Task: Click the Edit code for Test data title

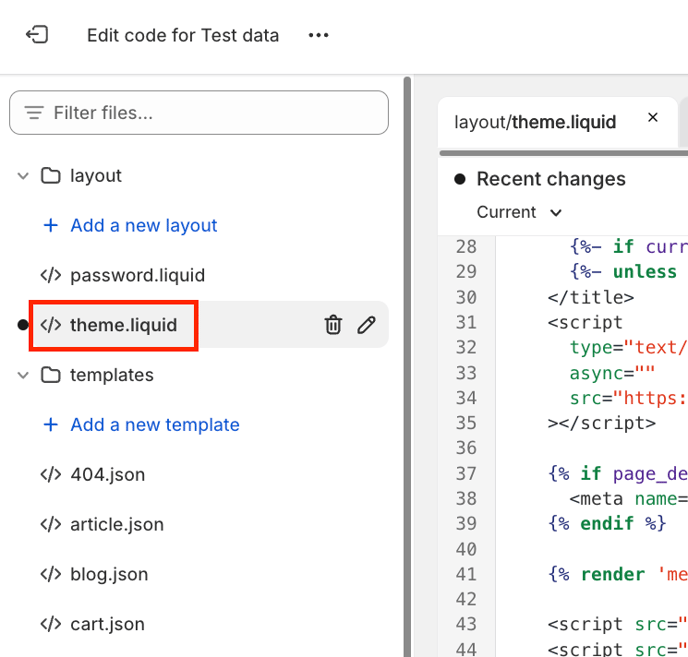Action: [x=183, y=35]
